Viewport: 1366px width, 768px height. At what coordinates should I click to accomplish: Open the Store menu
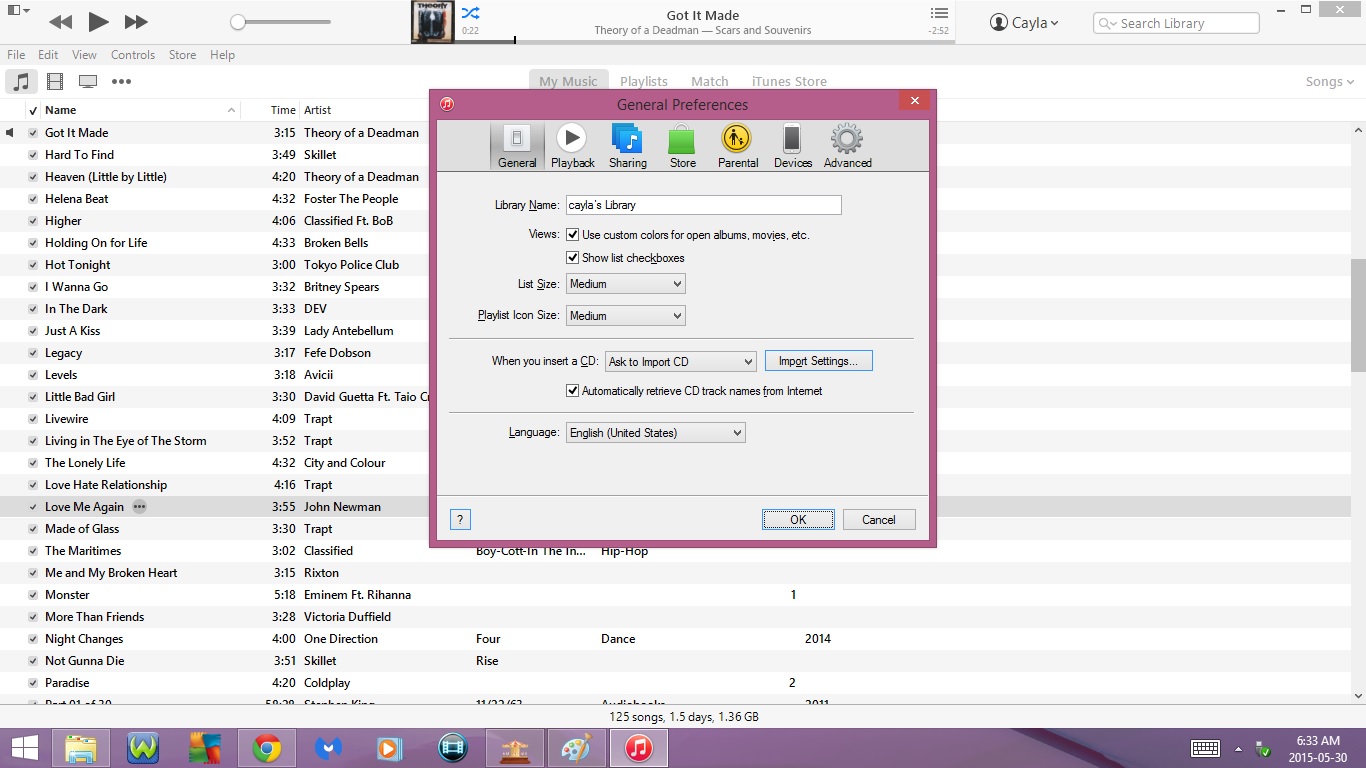[x=182, y=55]
